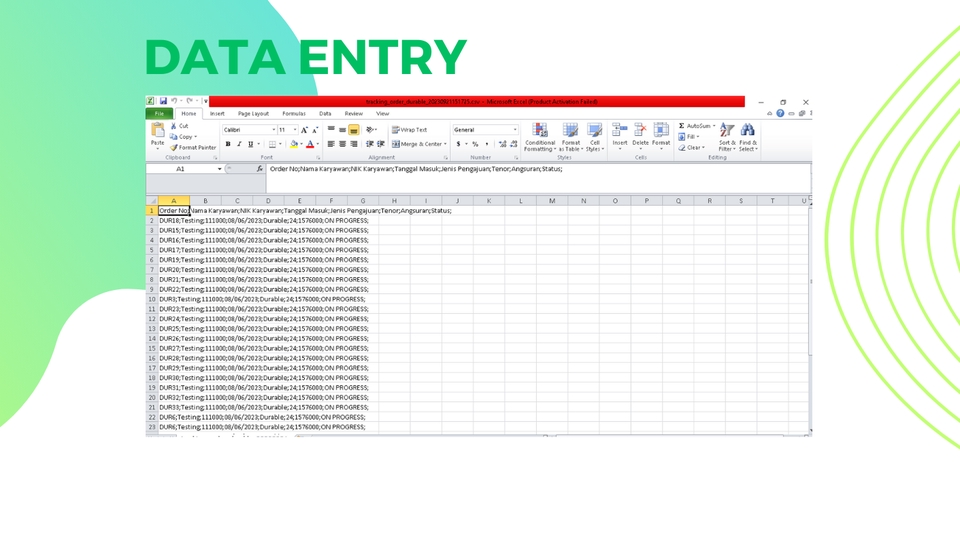The width and height of the screenshot is (960, 540).
Task: Open the Calibri font name dropdown
Action: pyautogui.click(x=274, y=130)
